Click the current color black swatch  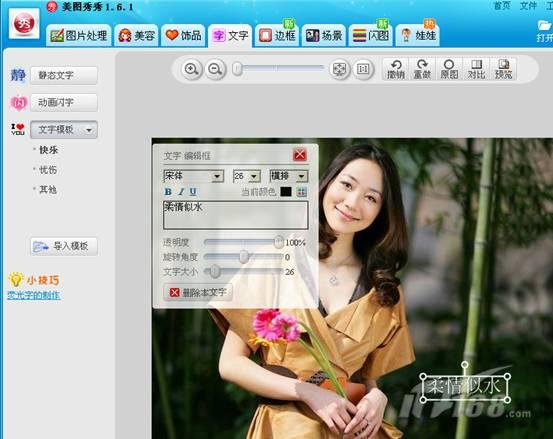pos(286,191)
